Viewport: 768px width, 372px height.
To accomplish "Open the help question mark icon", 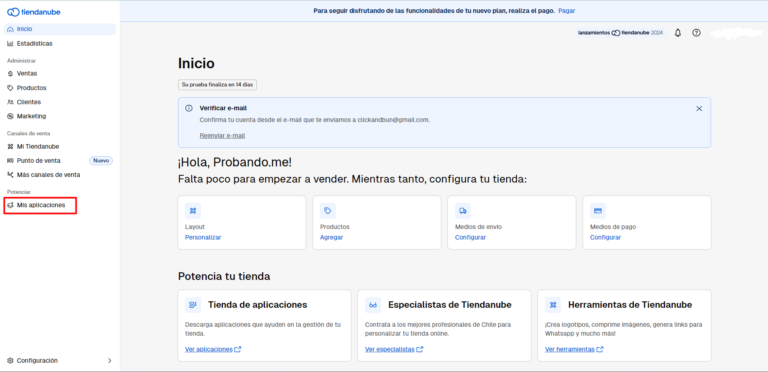I will 696,33.
